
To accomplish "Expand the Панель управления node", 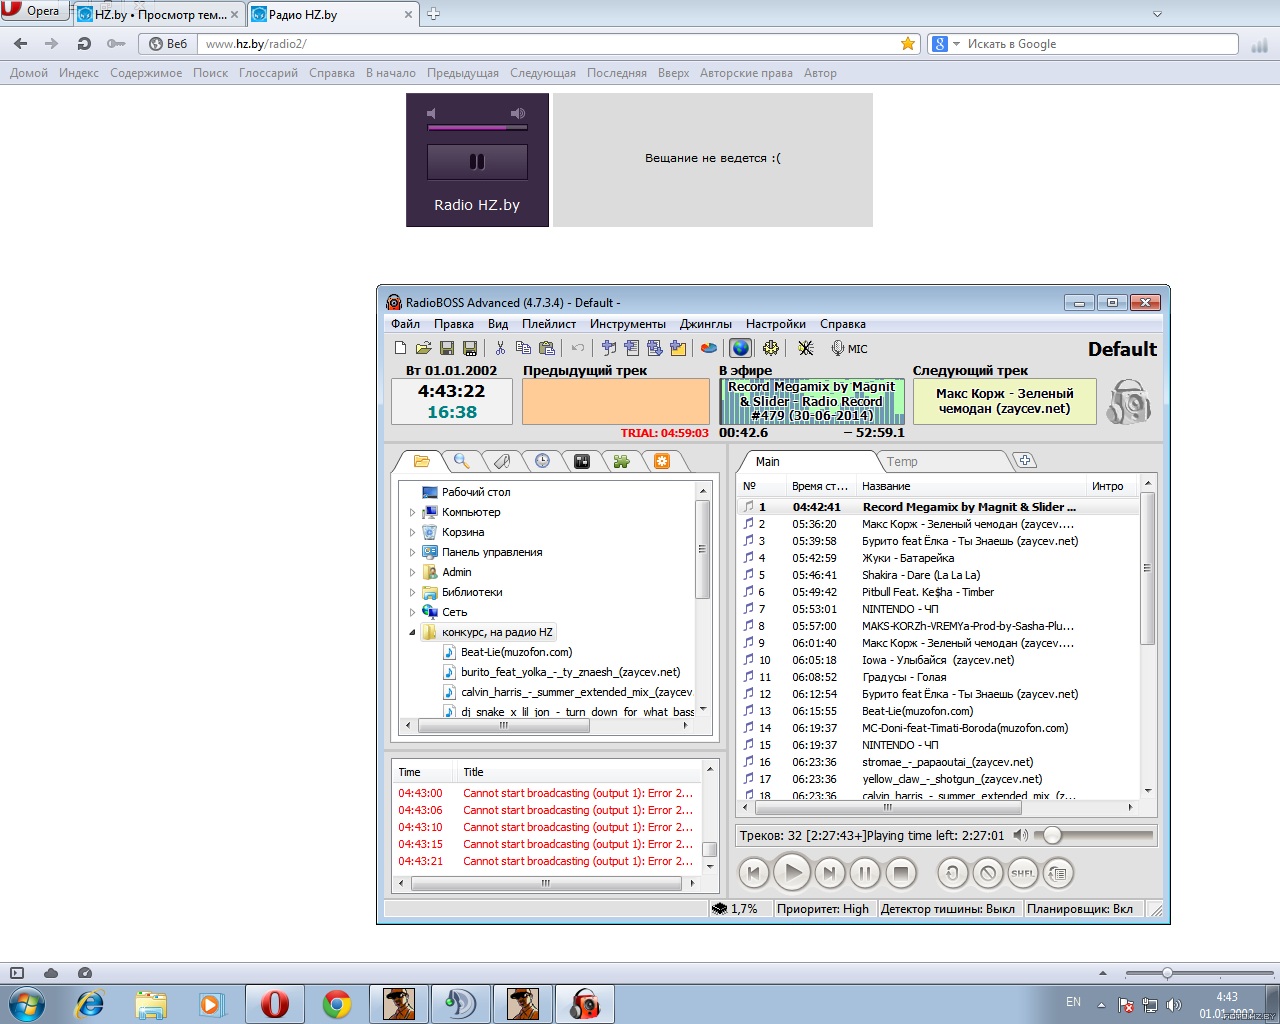I will [x=412, y=552].
